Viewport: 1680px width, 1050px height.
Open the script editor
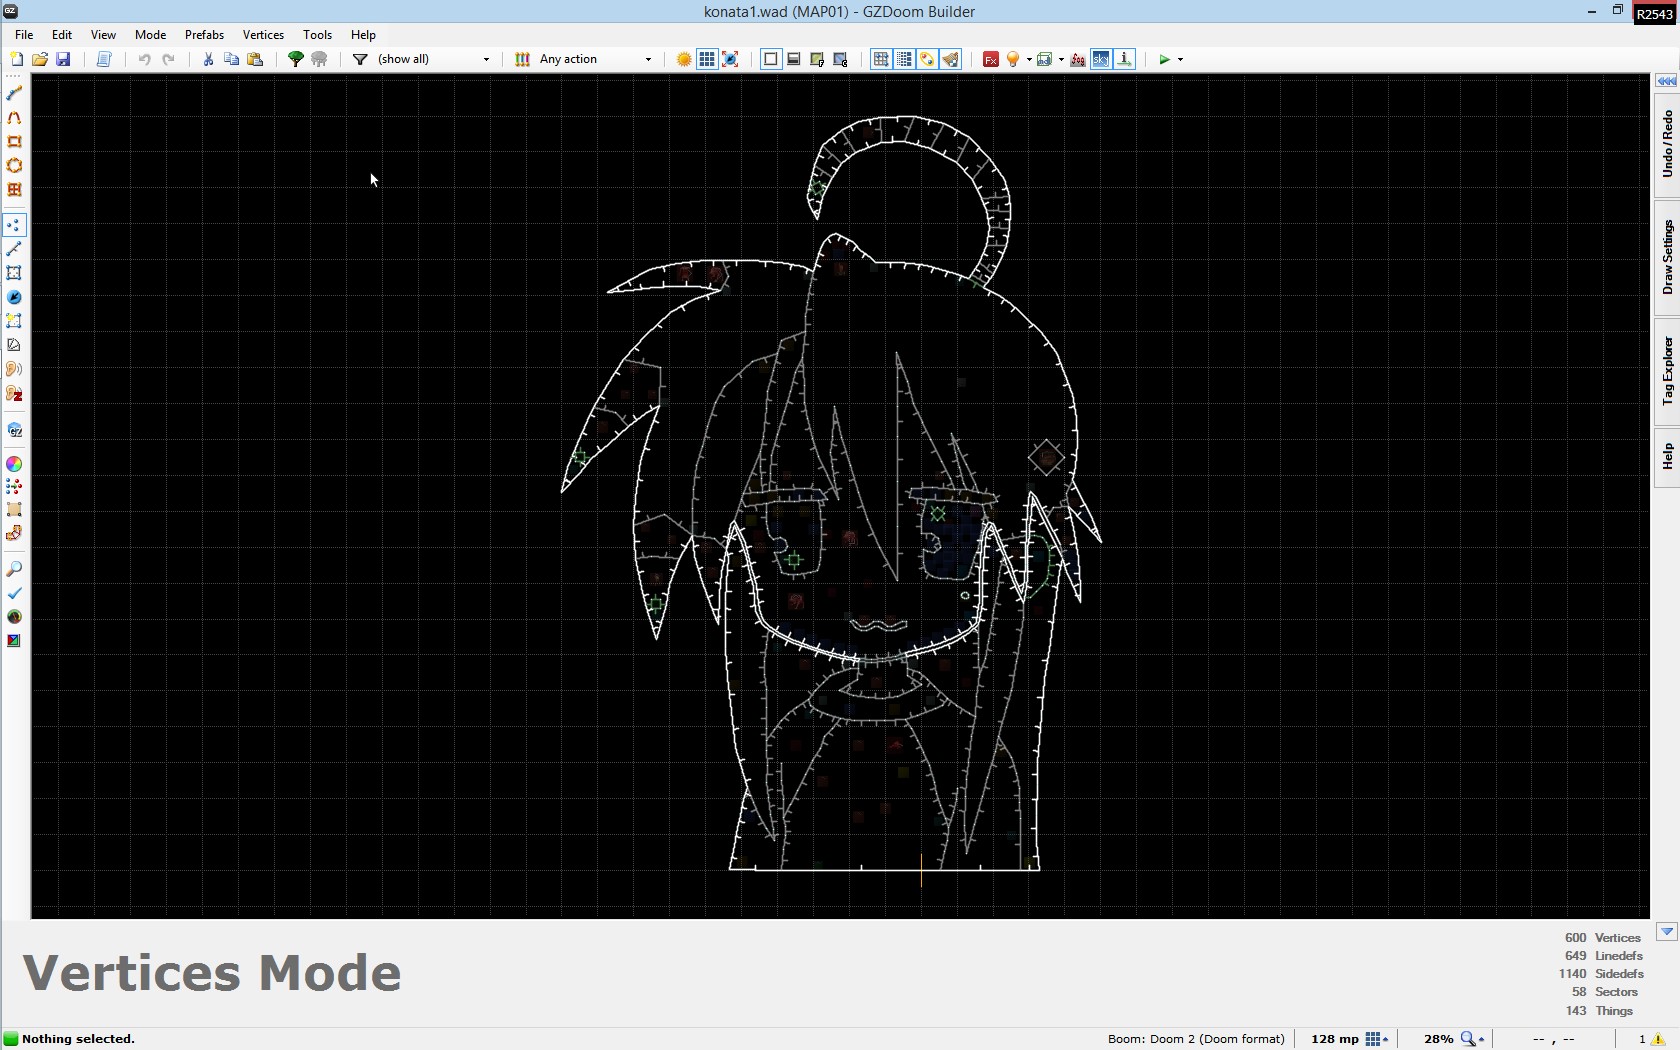point(104,59)
